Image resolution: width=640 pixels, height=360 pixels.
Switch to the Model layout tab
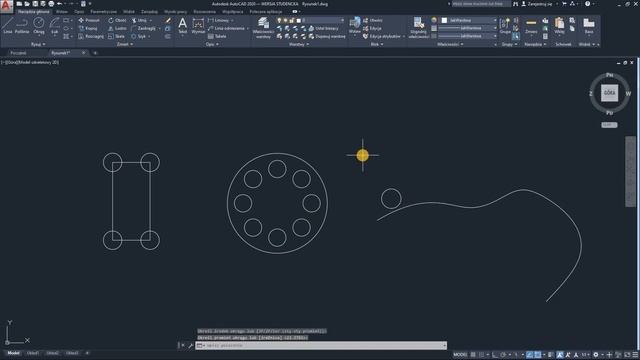pyautogui.click(x=13, y=353)
